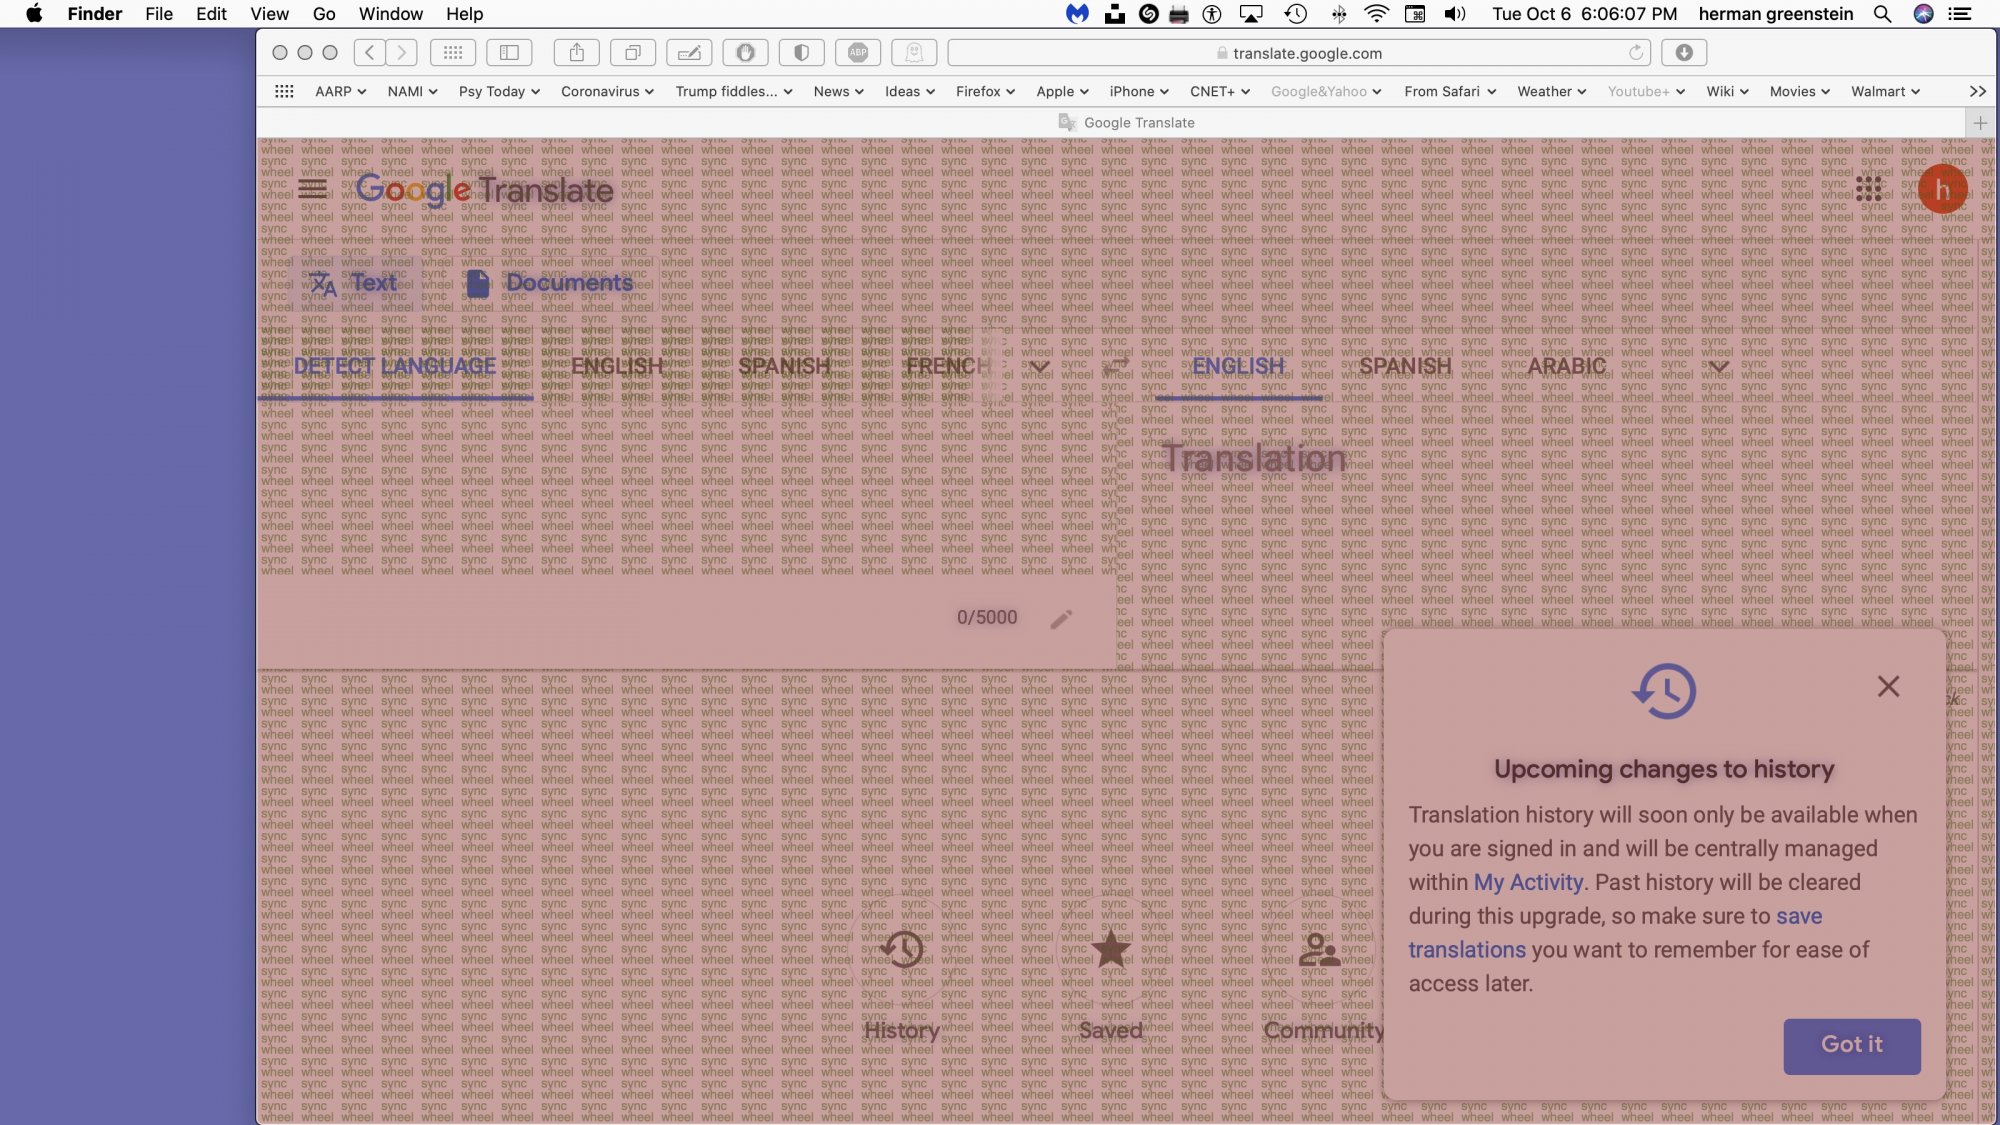Choose French as source language

click(948, 366)
